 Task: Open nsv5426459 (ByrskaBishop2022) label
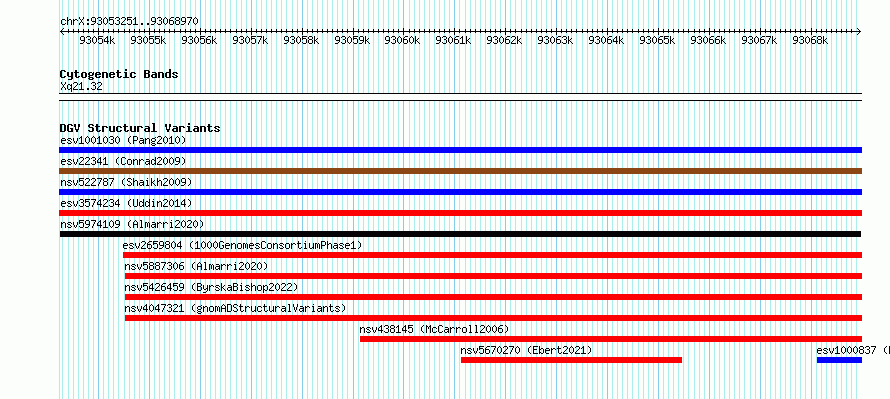pos(211,287)
